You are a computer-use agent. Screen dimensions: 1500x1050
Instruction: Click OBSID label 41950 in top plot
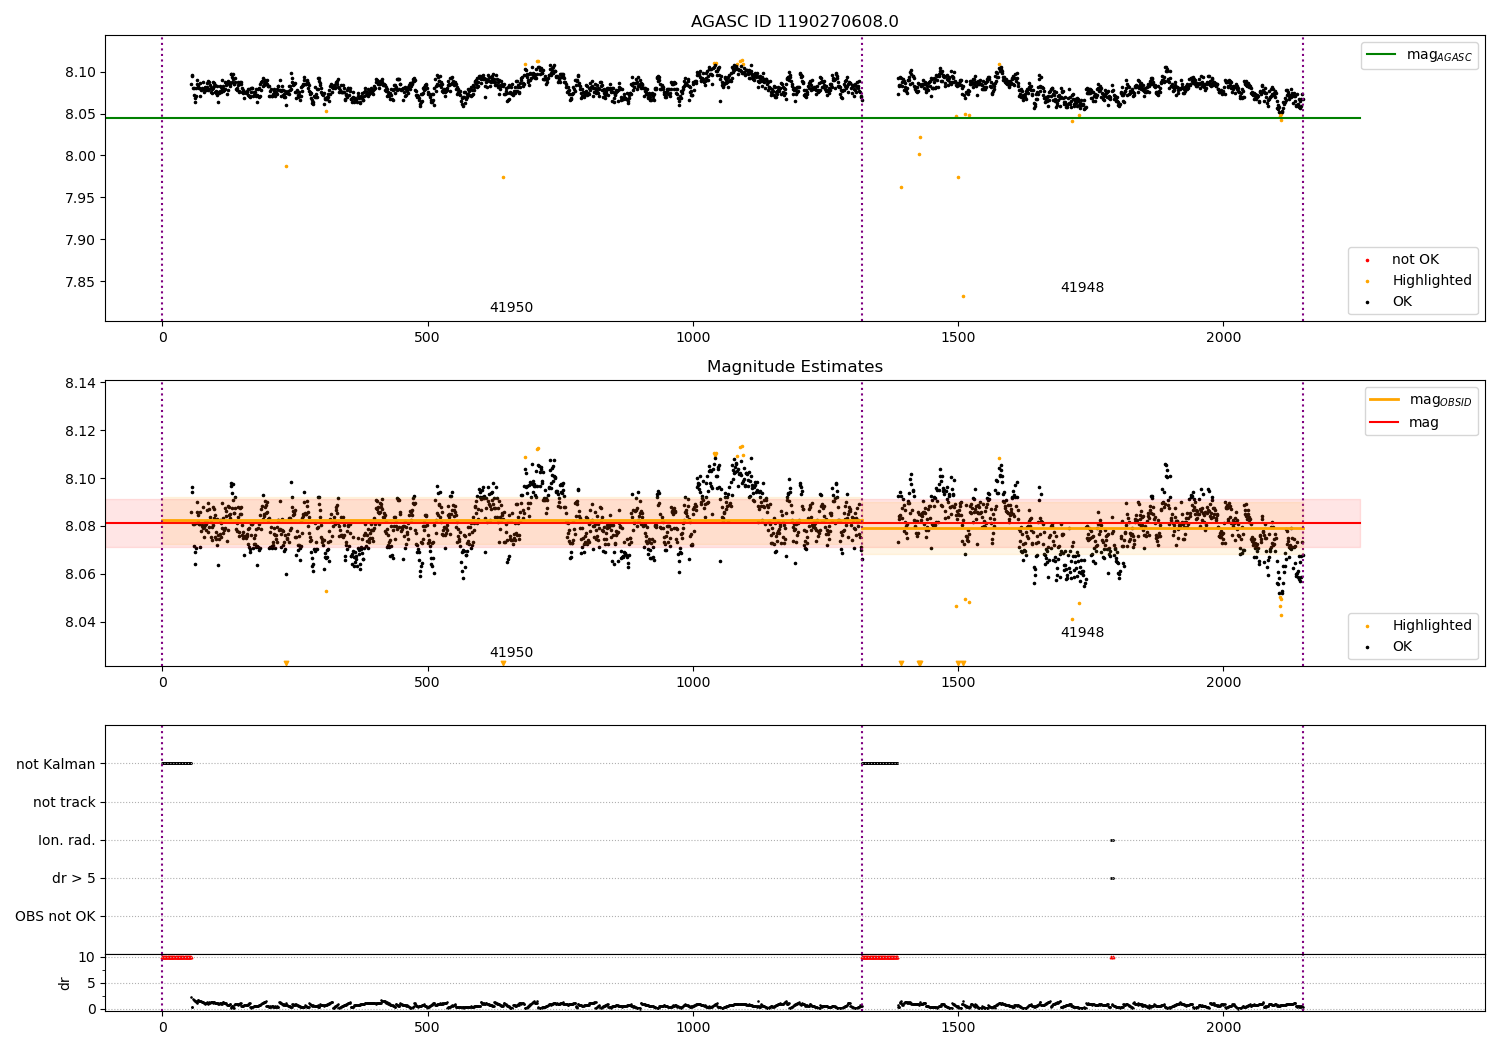pyautogui.click(x=511, y=308)
